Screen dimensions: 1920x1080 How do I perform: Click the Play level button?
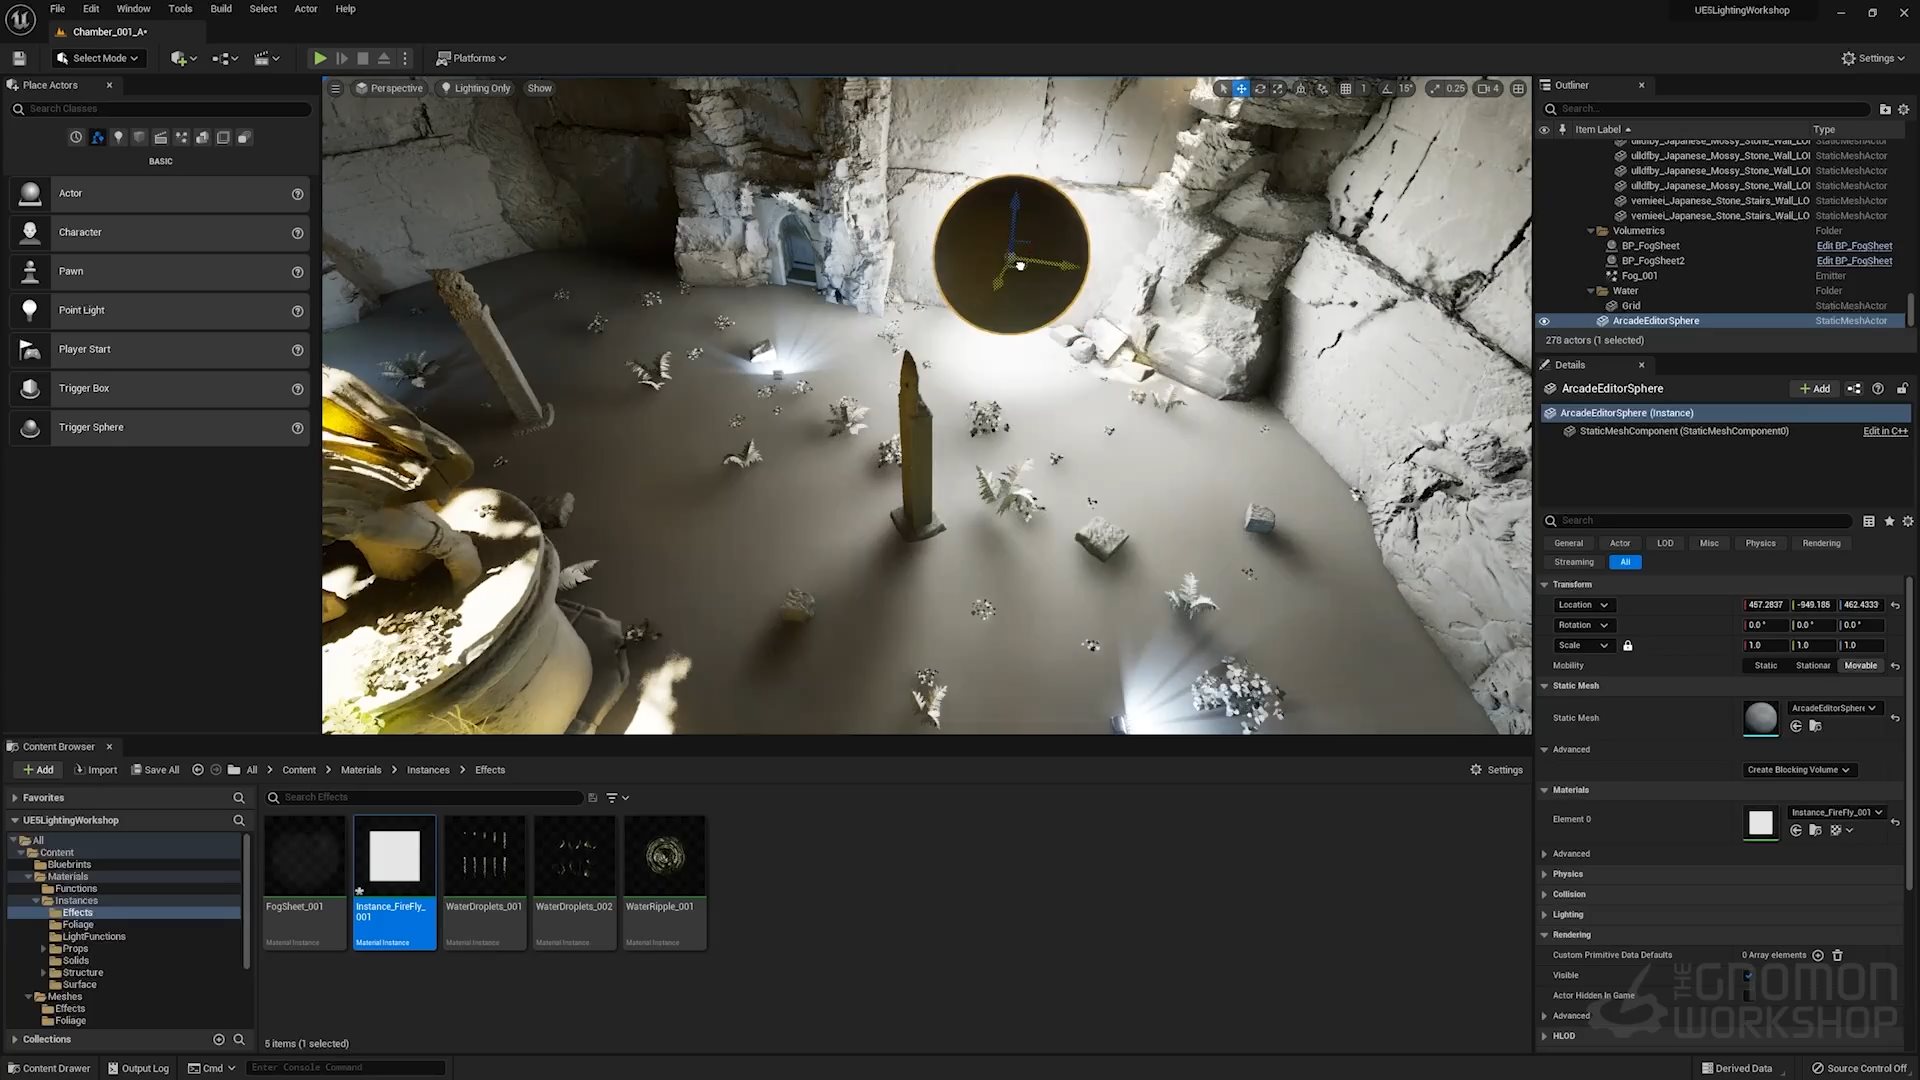coord(320,58)
